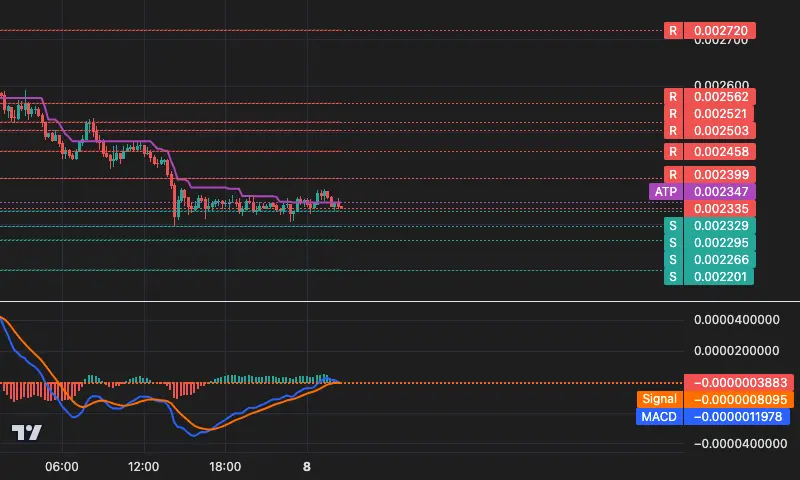800x480 pixels.
Task: Click the current price label 0.002335
Action: [x=719, y=209]
